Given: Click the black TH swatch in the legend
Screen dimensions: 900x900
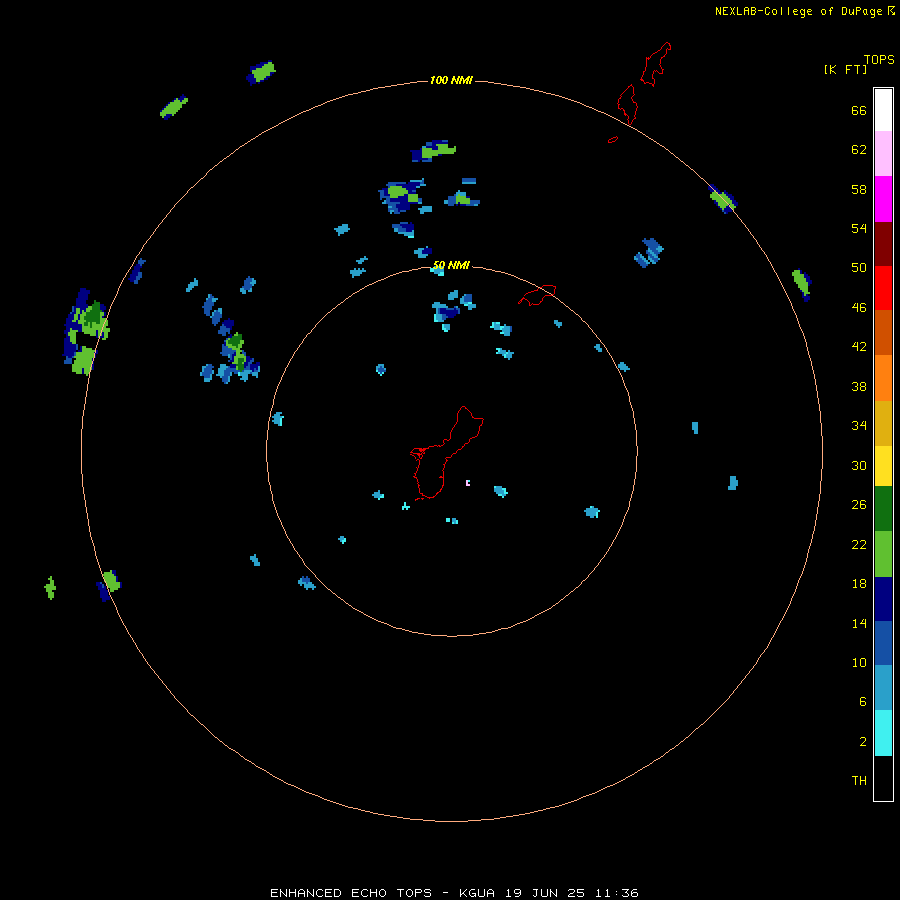Looking at the screenshot, I should pos(883,778).
